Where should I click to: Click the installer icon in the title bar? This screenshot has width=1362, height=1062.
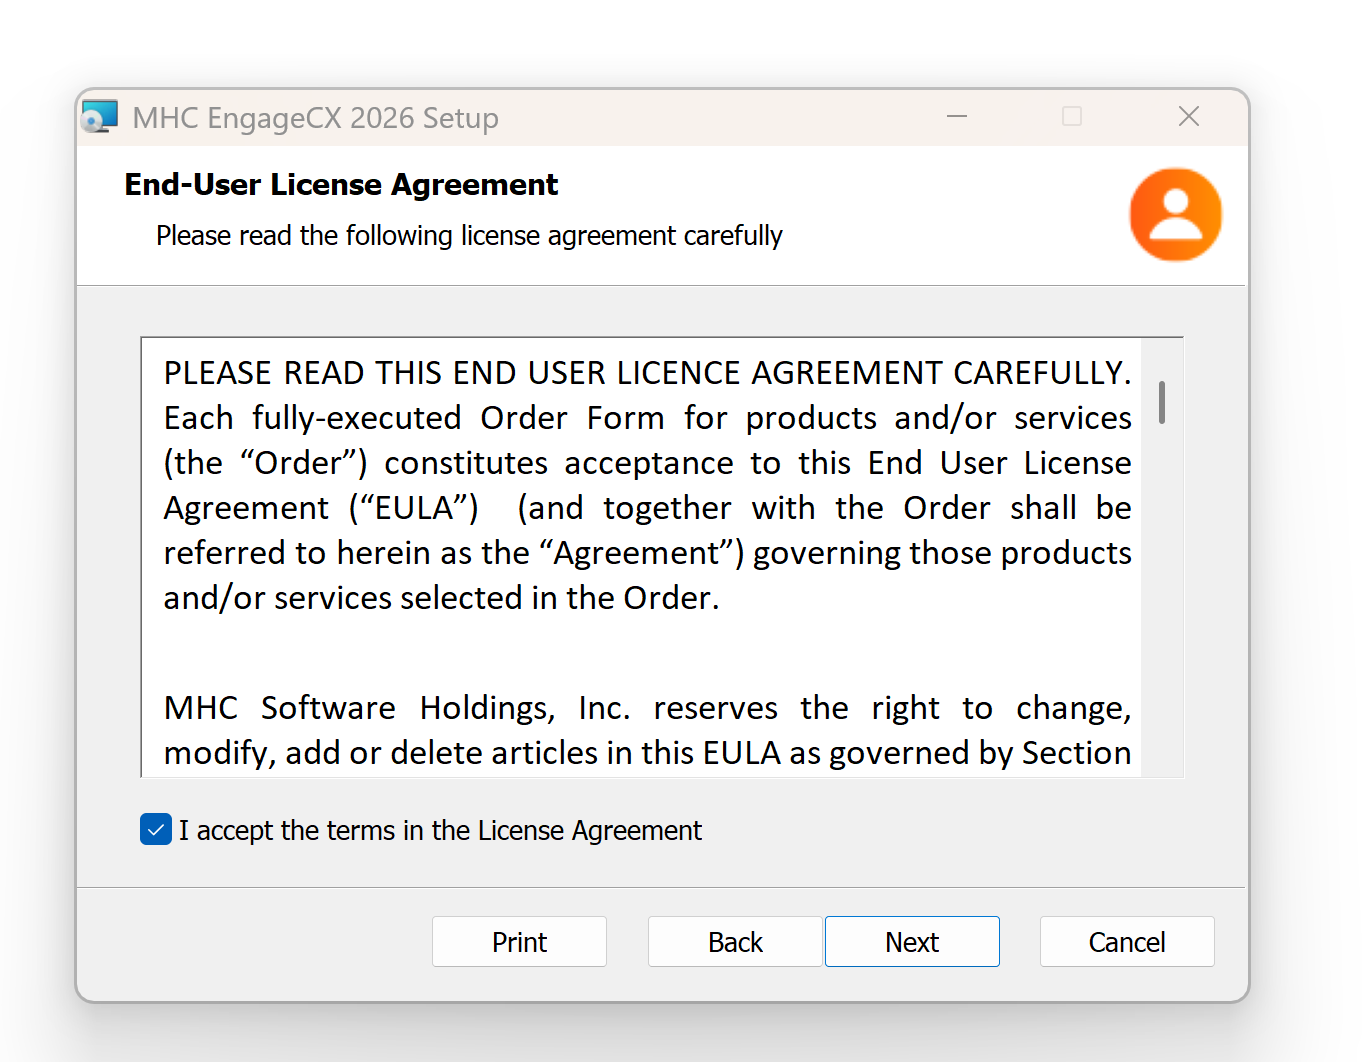pyautogui.click(x=100, y=117)
